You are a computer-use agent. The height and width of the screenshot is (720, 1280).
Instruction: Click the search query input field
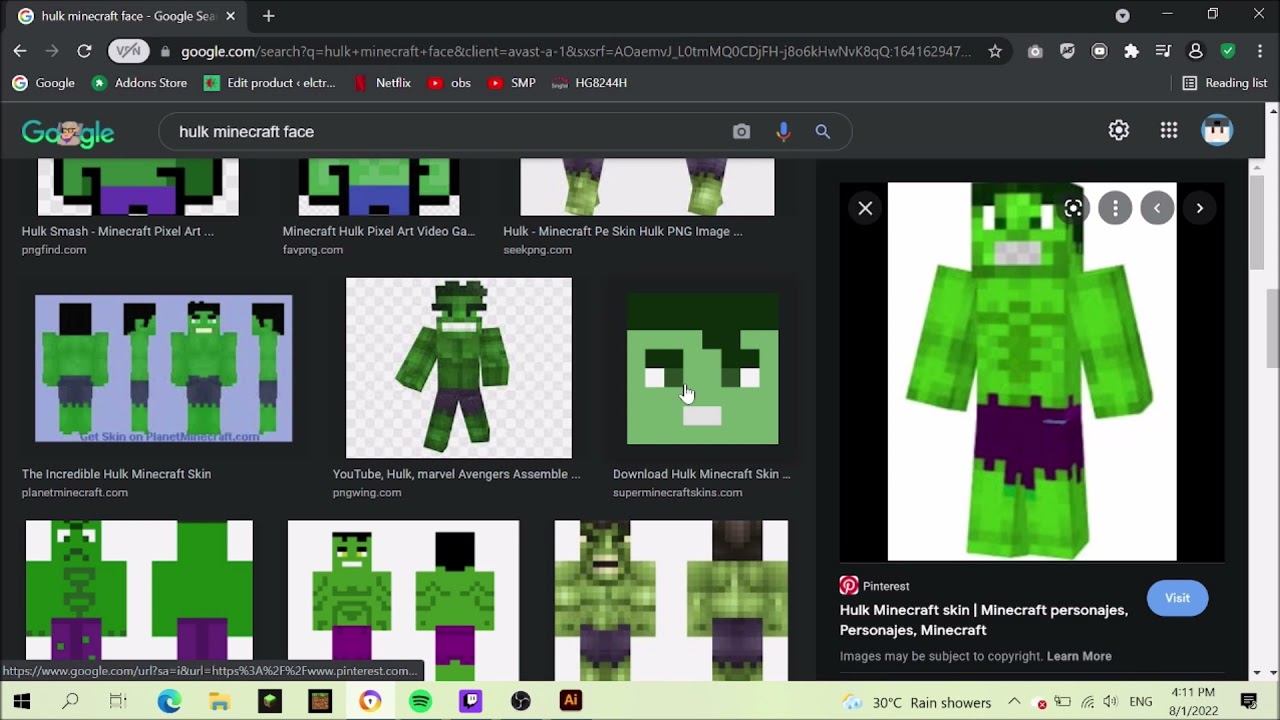tap(445, 132)
